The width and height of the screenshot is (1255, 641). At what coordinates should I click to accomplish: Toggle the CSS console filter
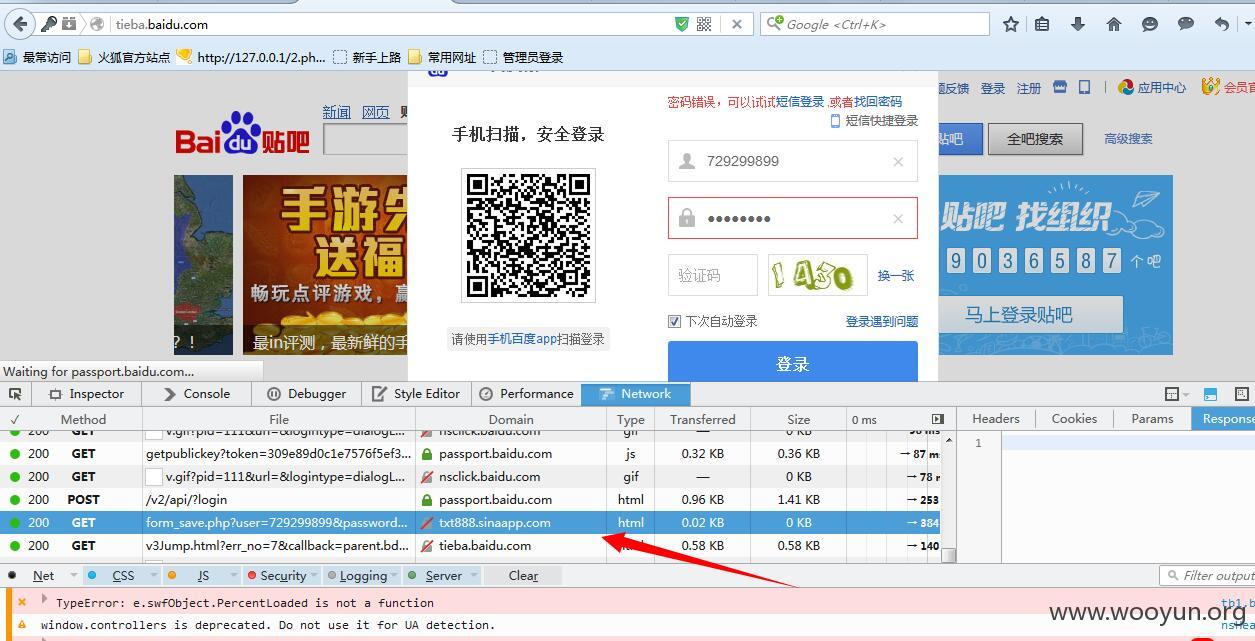click(123, 576)
